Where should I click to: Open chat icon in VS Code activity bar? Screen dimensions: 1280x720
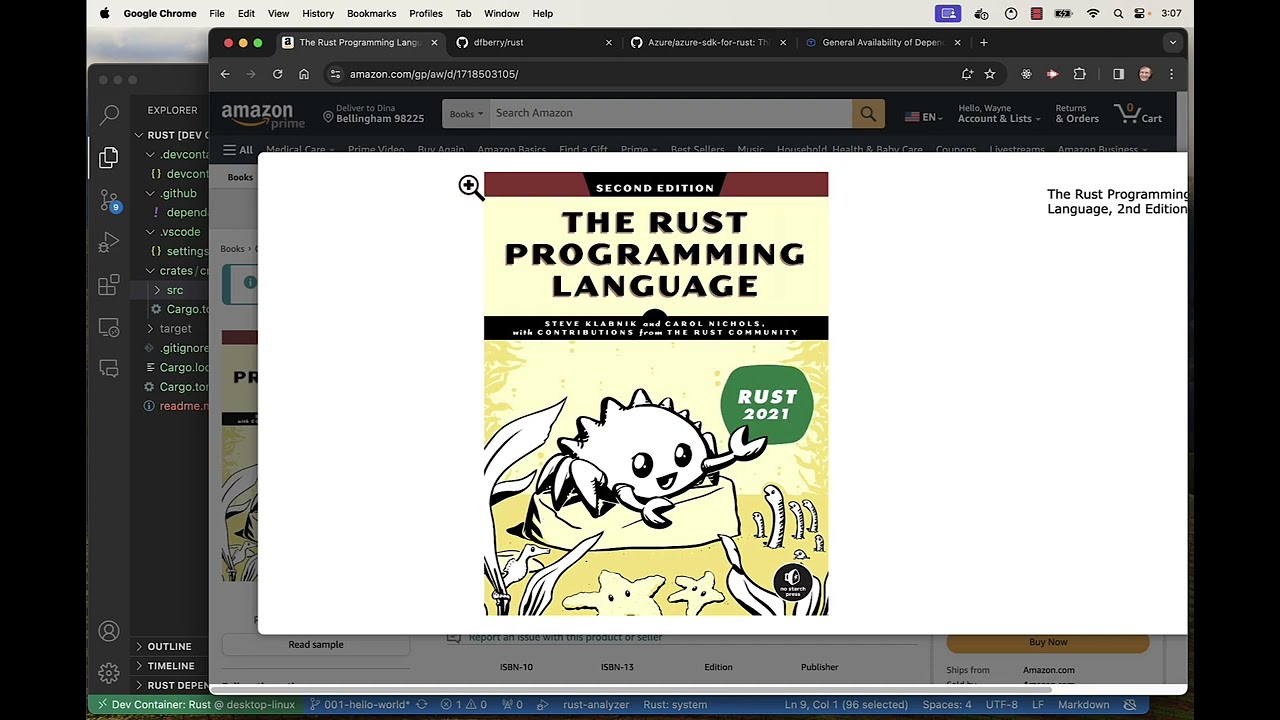pos(109,369)
